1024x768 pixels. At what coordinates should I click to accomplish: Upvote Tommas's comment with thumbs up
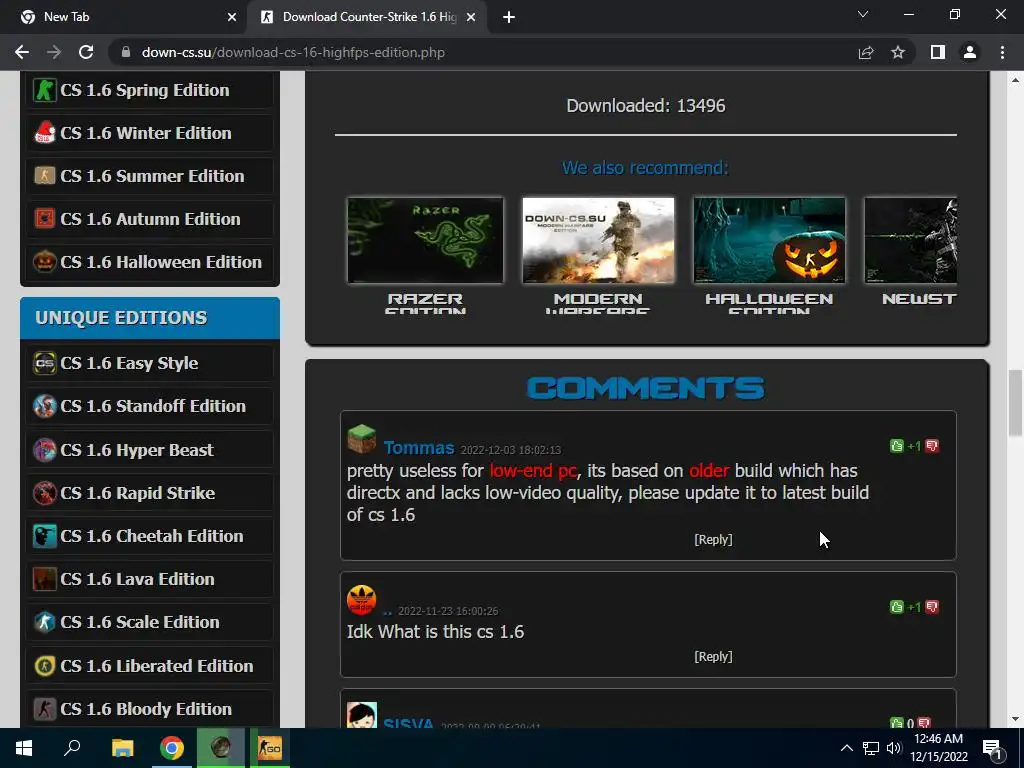click(897, 446)
